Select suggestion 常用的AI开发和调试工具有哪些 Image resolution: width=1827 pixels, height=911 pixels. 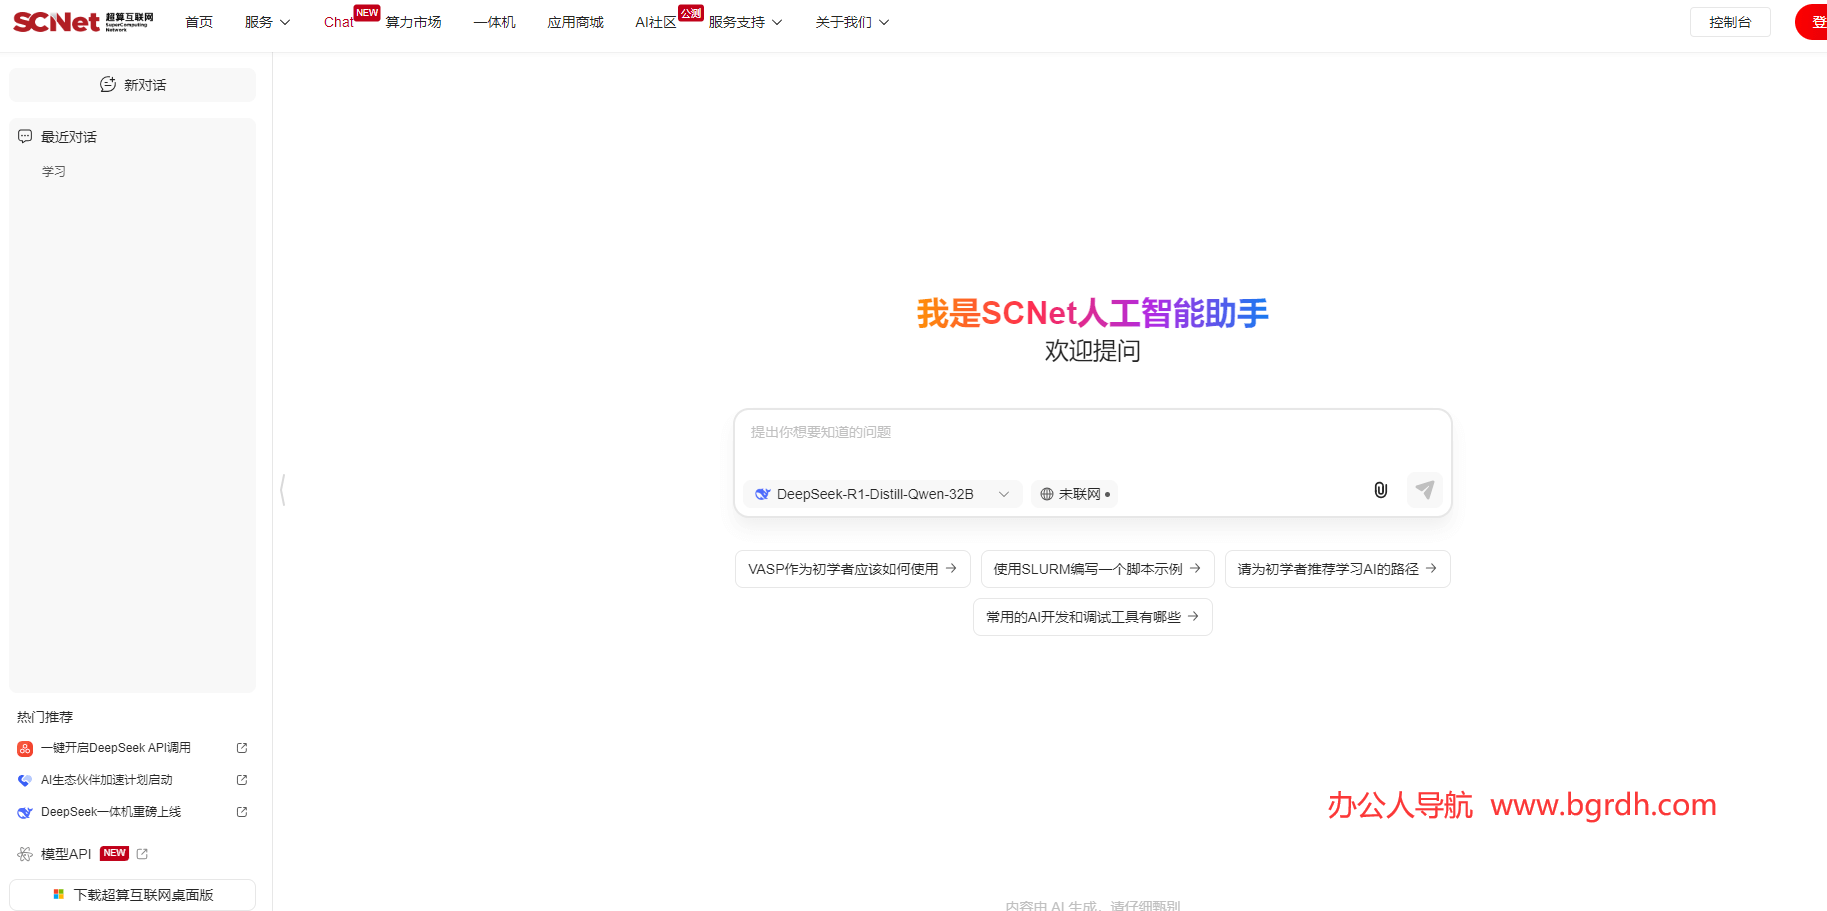[1092, 617]
